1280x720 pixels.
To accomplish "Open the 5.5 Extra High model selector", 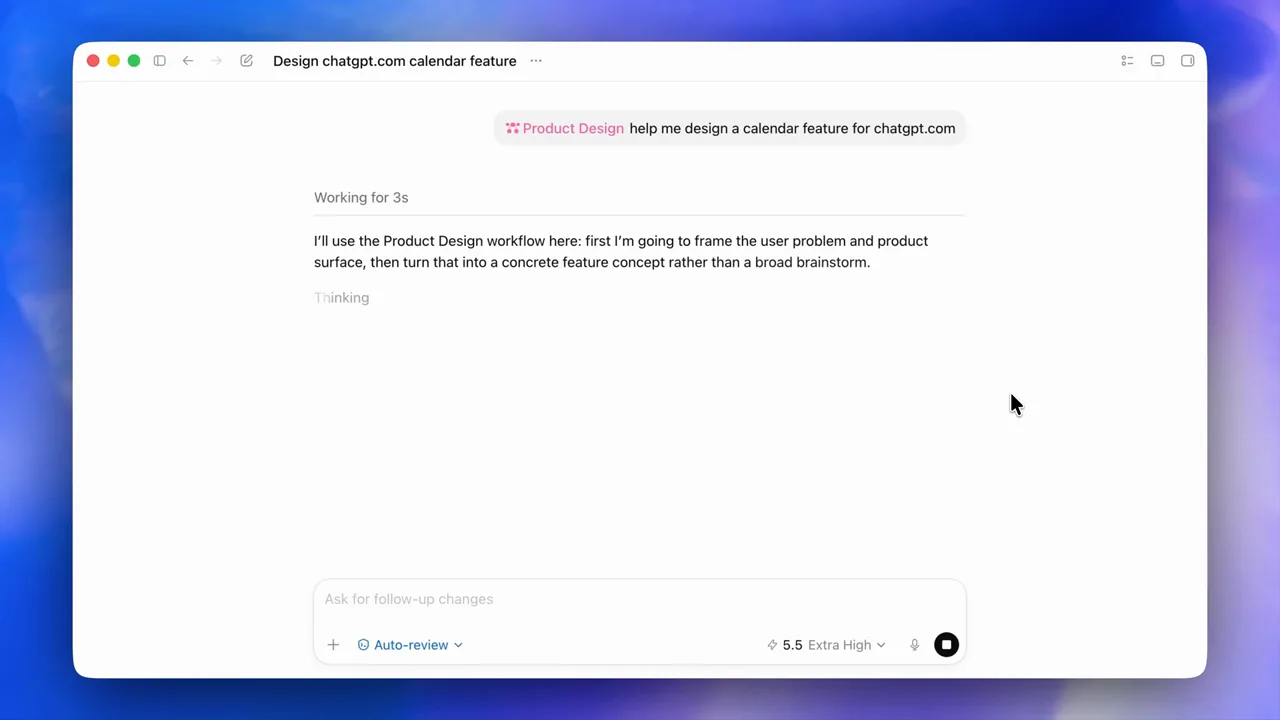I will [826, 645].
